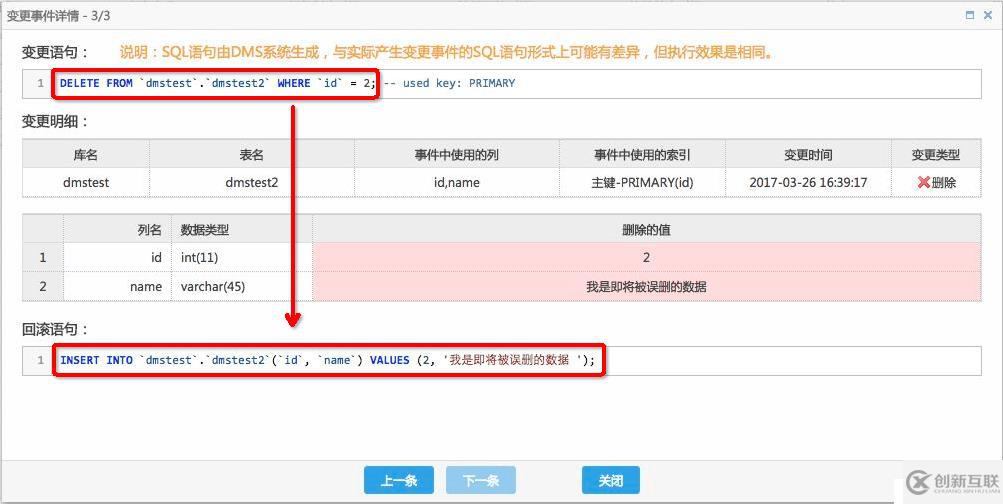Click inside the INSERT INTO rollback statement editor
The image size is (1003, 504).
[x=502, y=361]
